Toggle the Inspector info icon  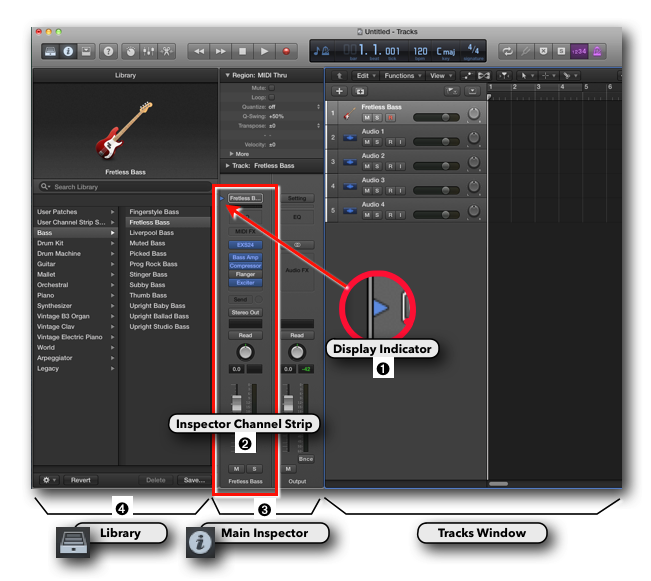tap(69, 50)
